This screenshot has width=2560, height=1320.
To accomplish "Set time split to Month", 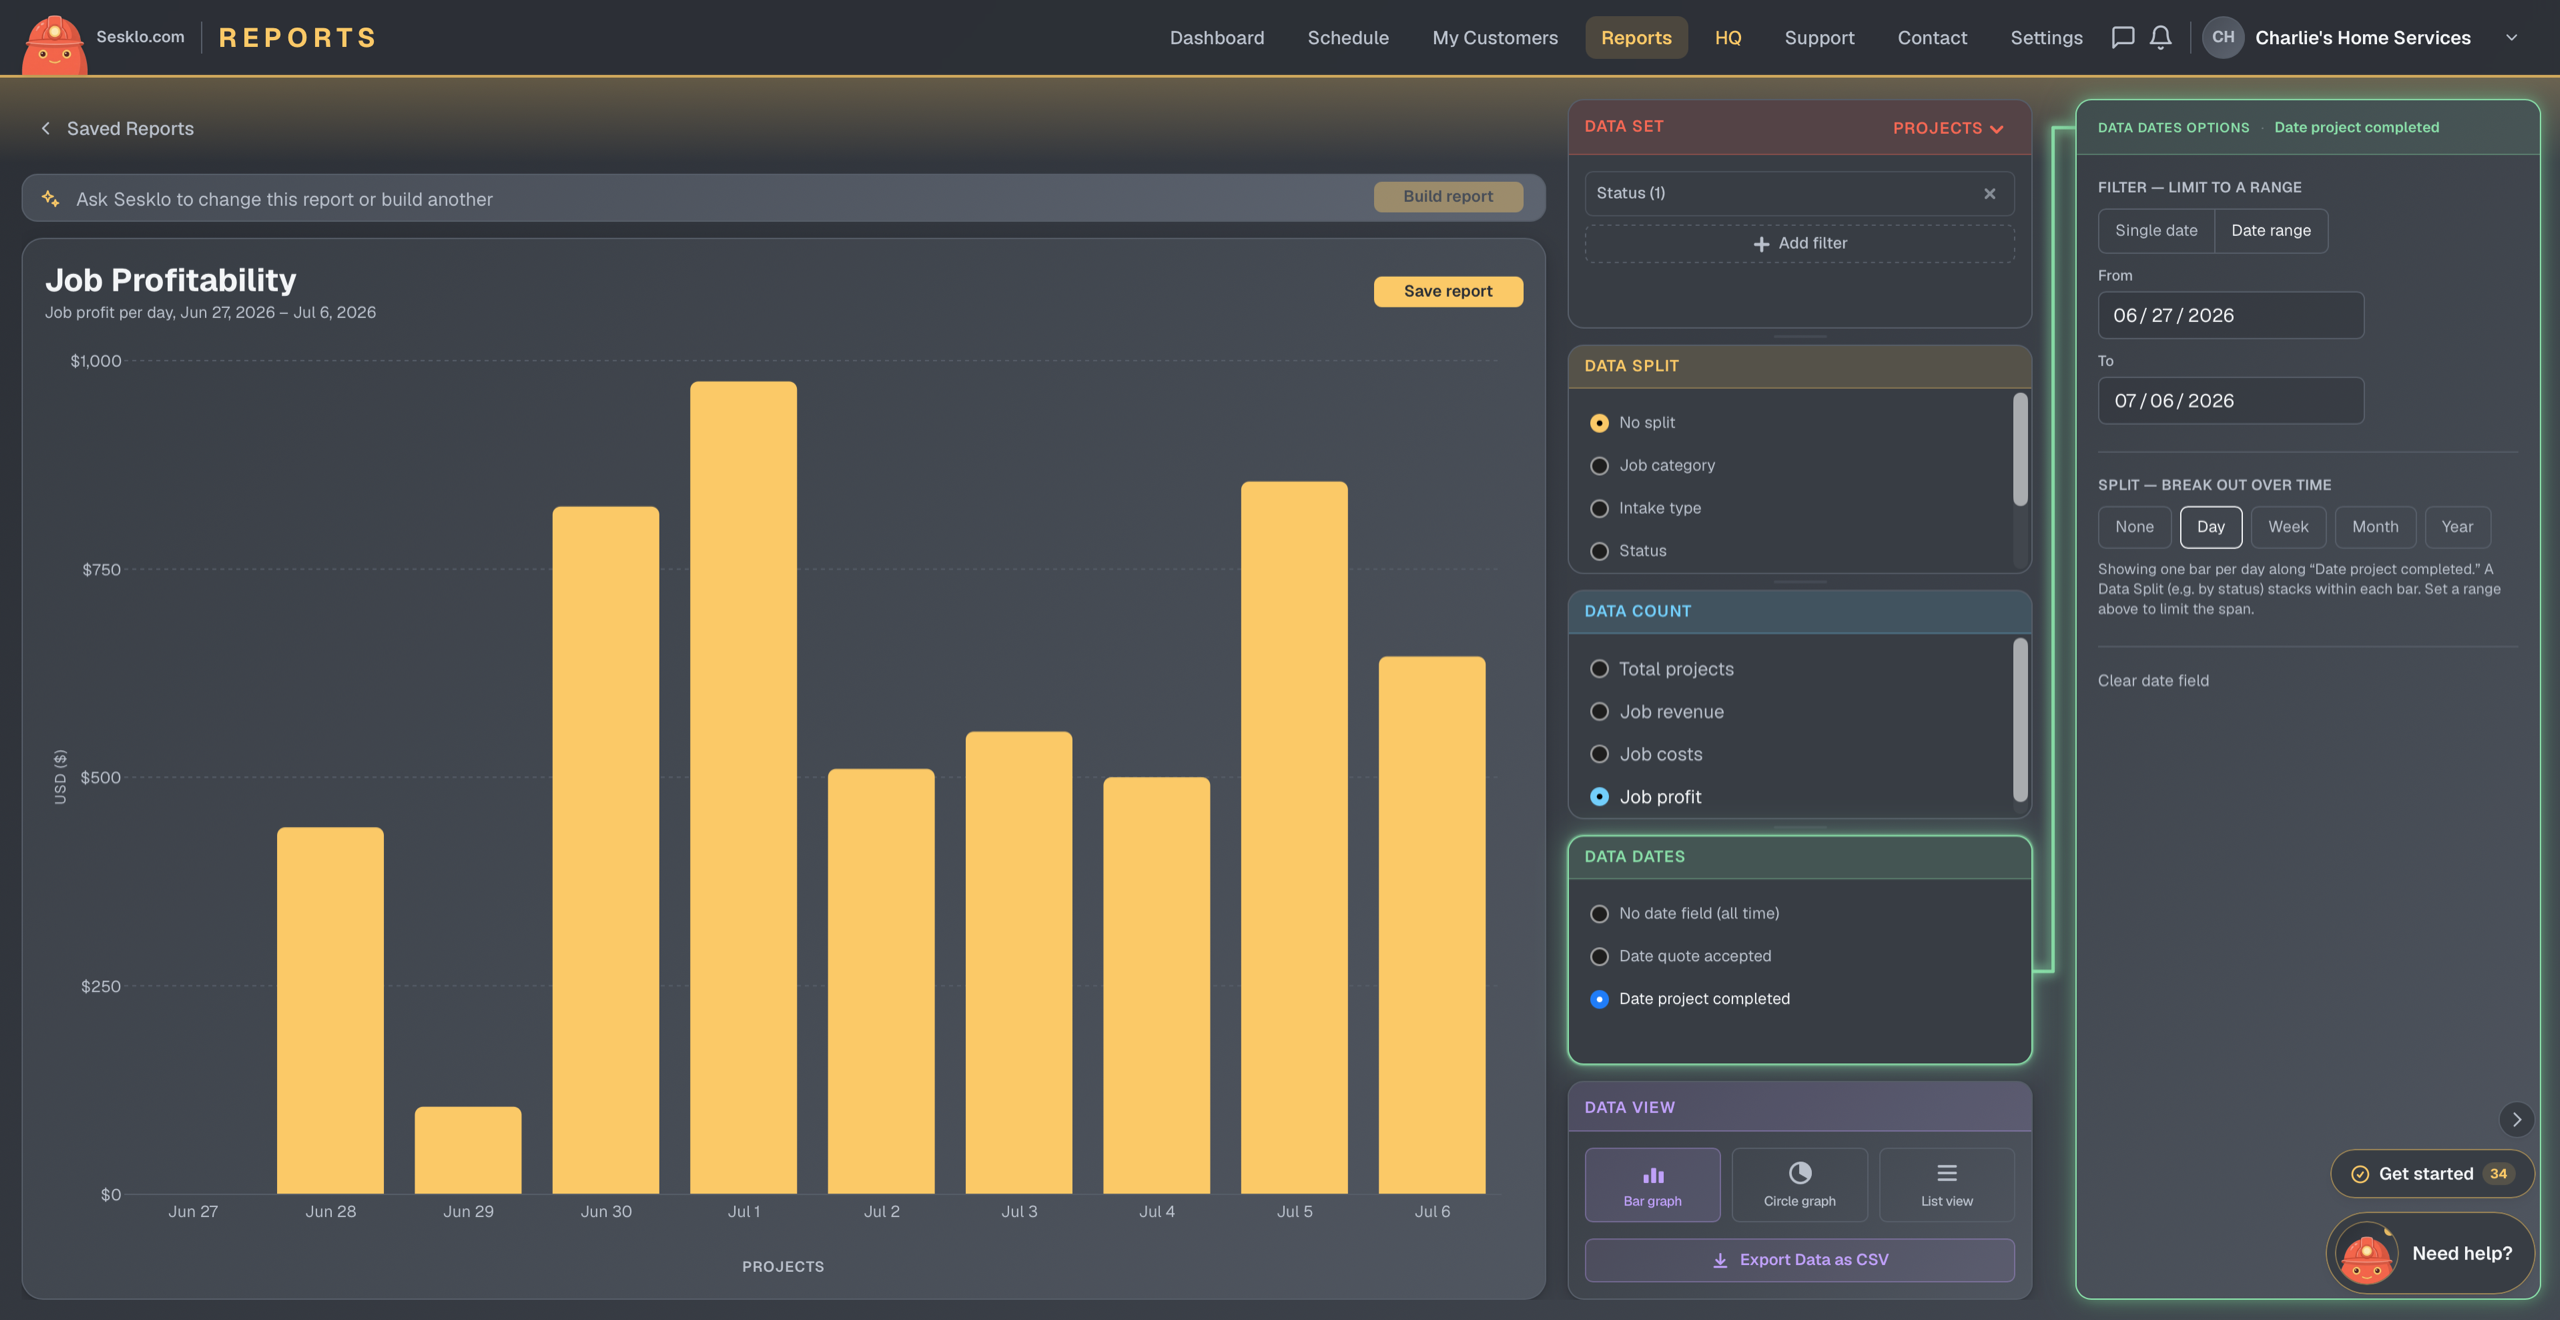I will (2374, 527).
